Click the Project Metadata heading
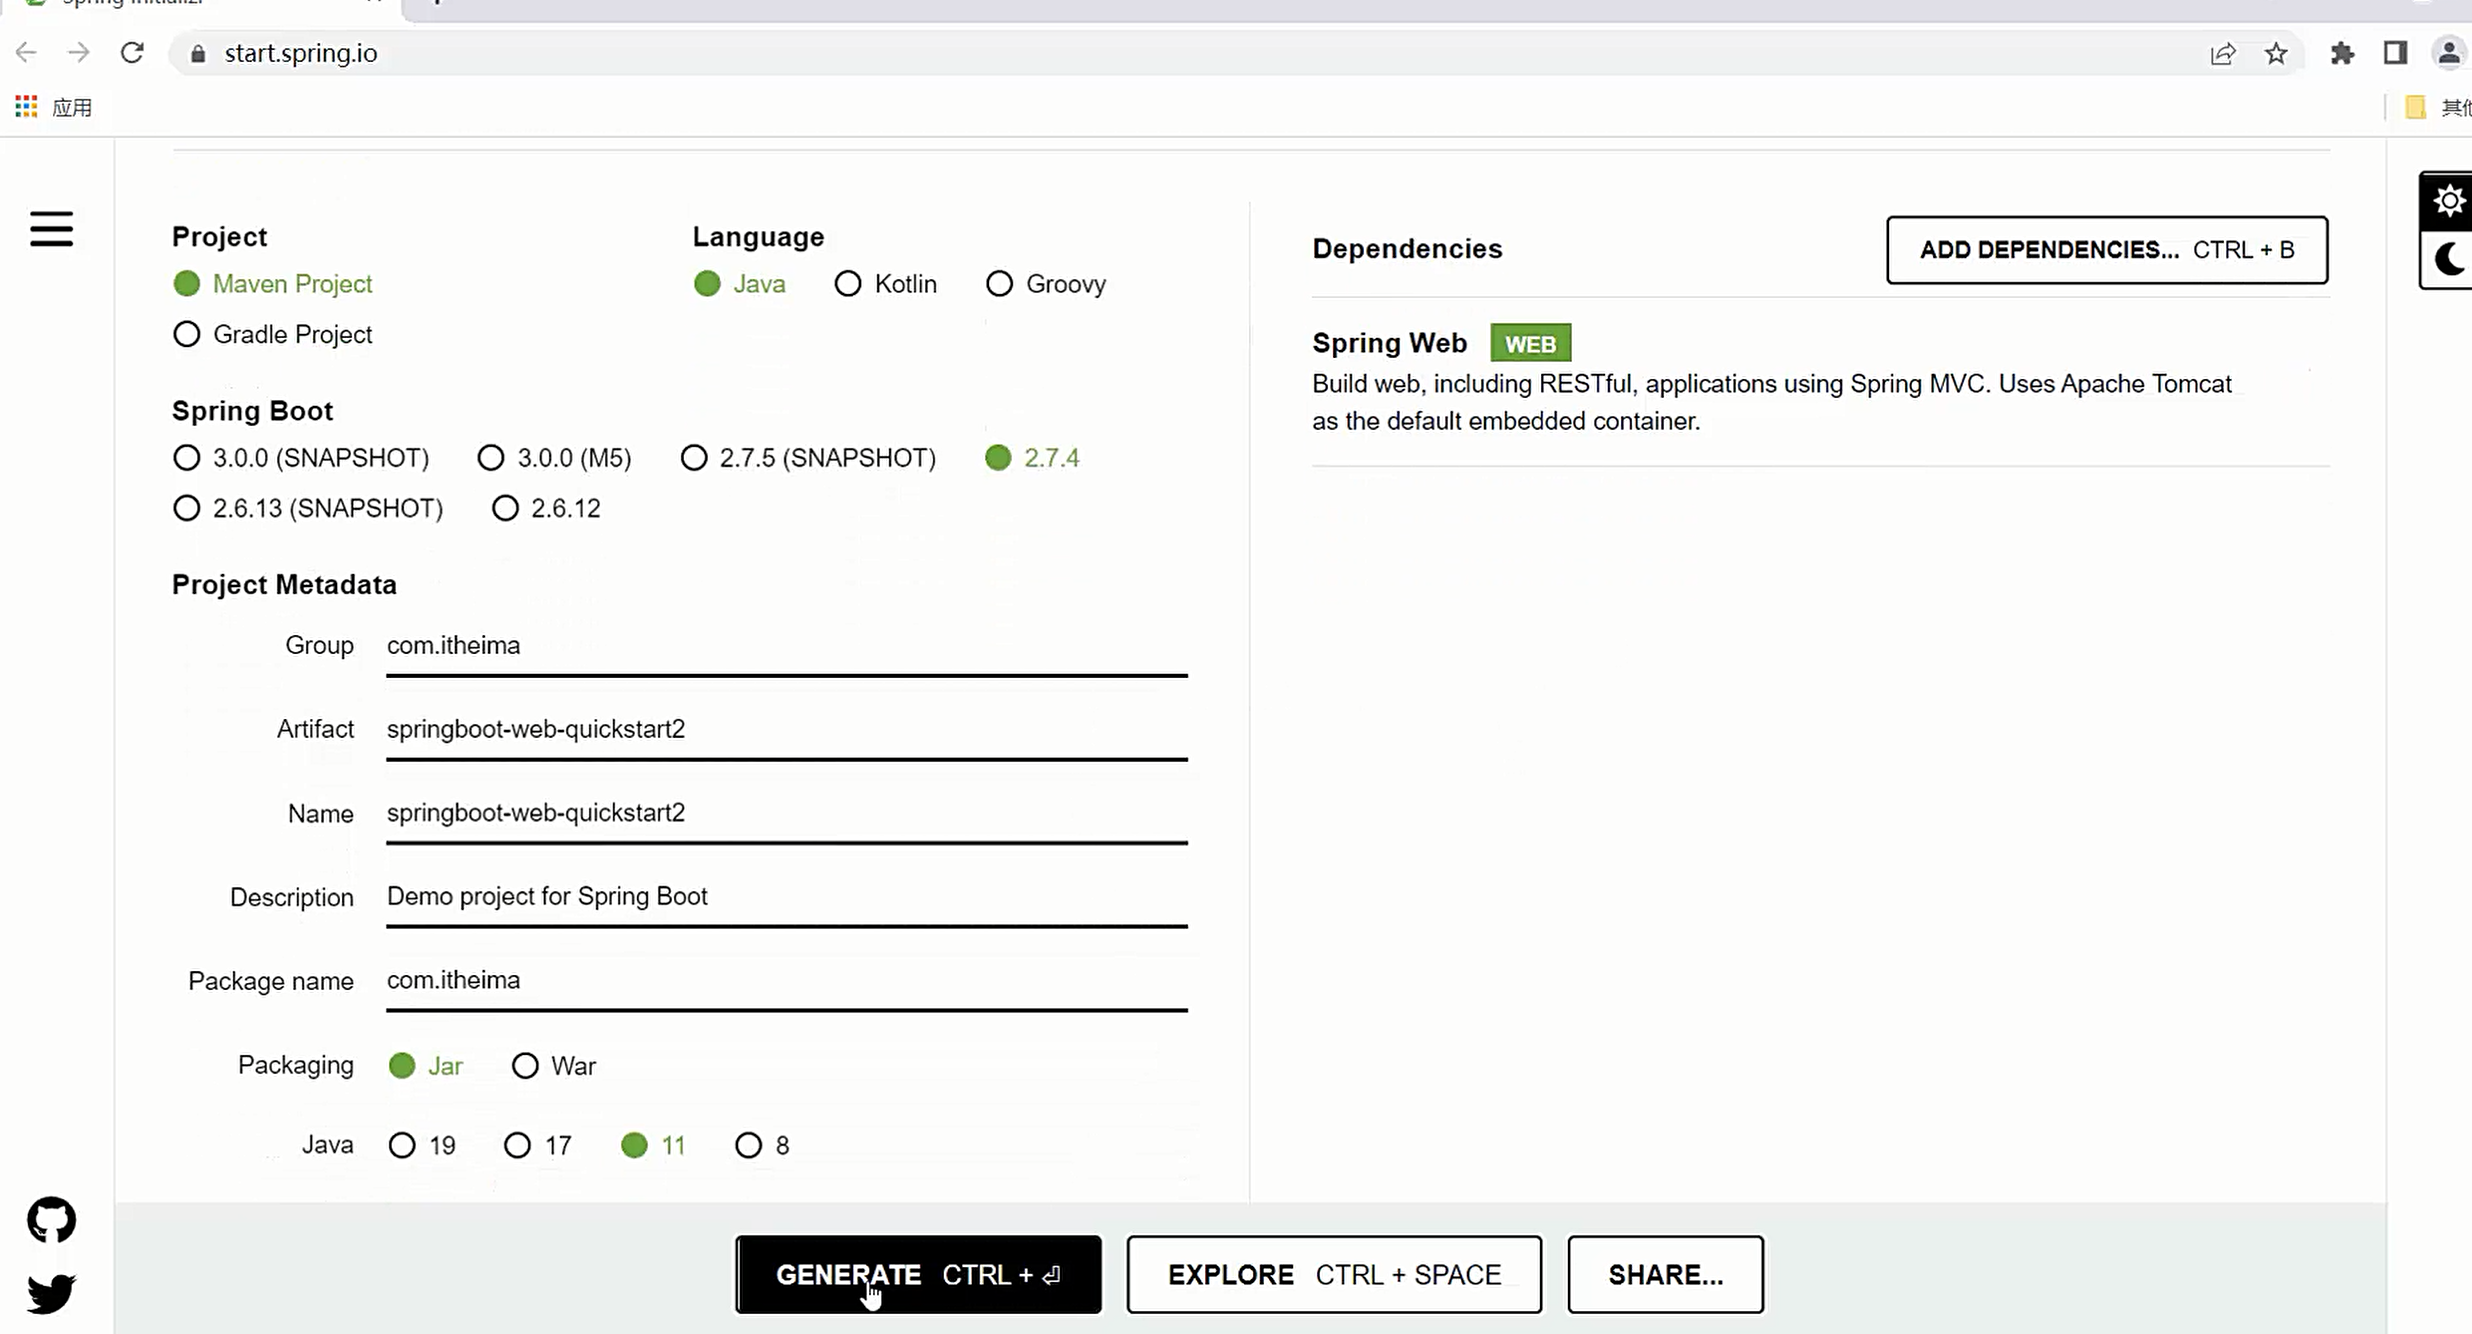The image size is (2472, 1334). (284, 585)
